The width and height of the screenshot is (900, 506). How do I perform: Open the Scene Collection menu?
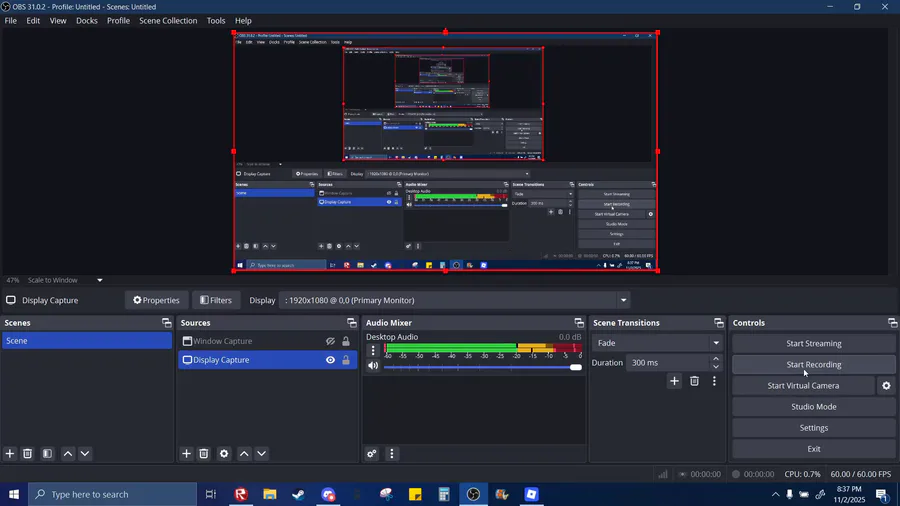(x=168, y=21)
